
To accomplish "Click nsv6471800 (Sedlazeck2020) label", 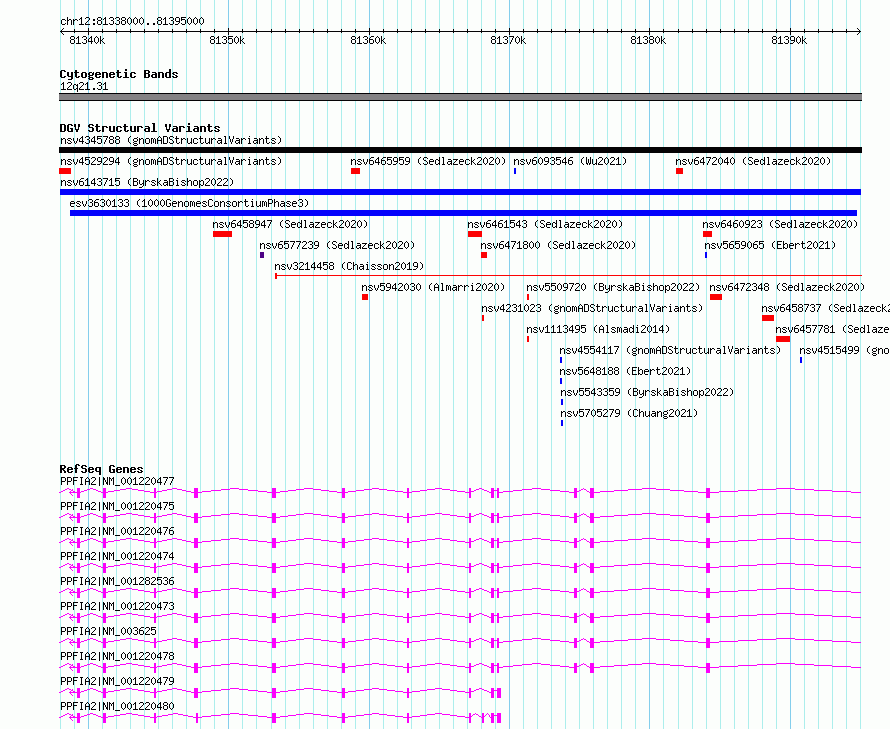I will pos(558,245).
